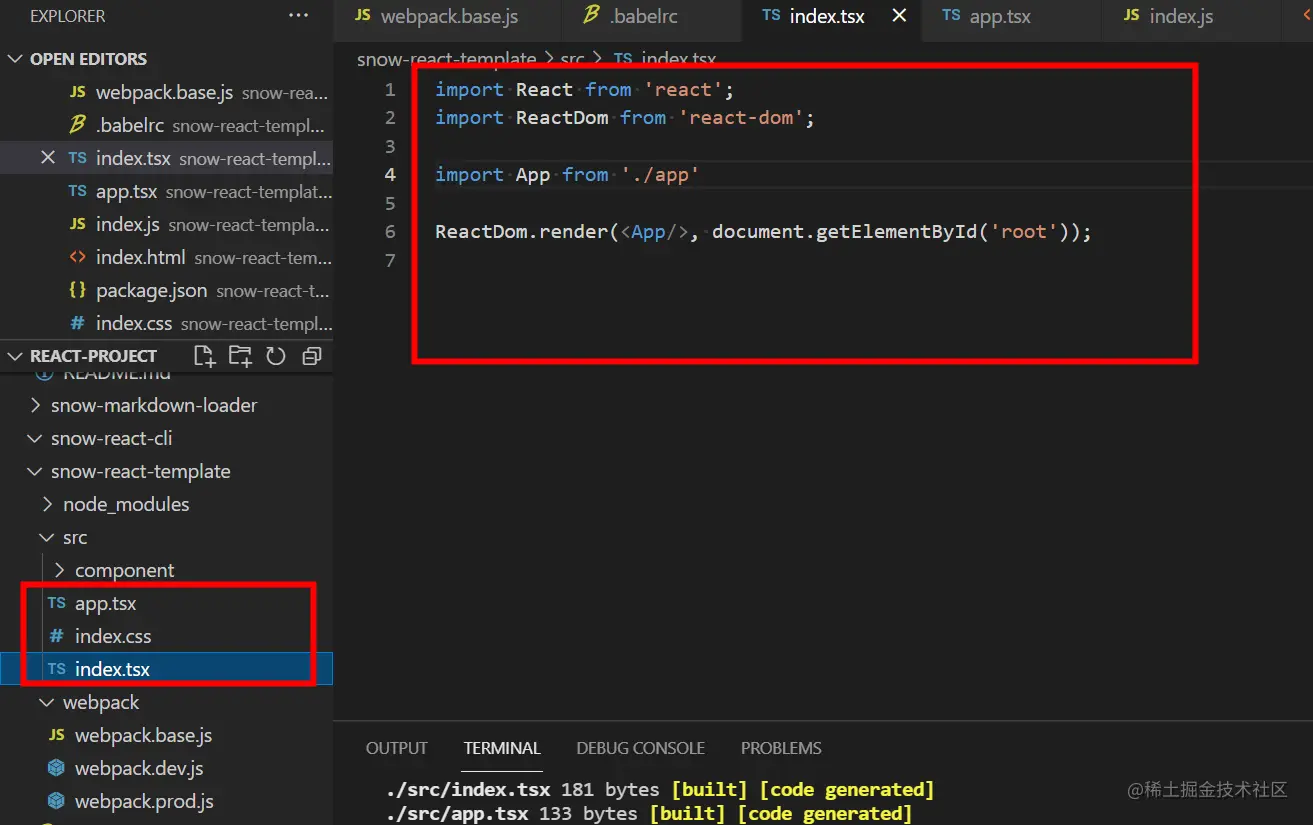Open index.js from Open Editors list
The image size is (1313, 825).
tap(166, 224)
